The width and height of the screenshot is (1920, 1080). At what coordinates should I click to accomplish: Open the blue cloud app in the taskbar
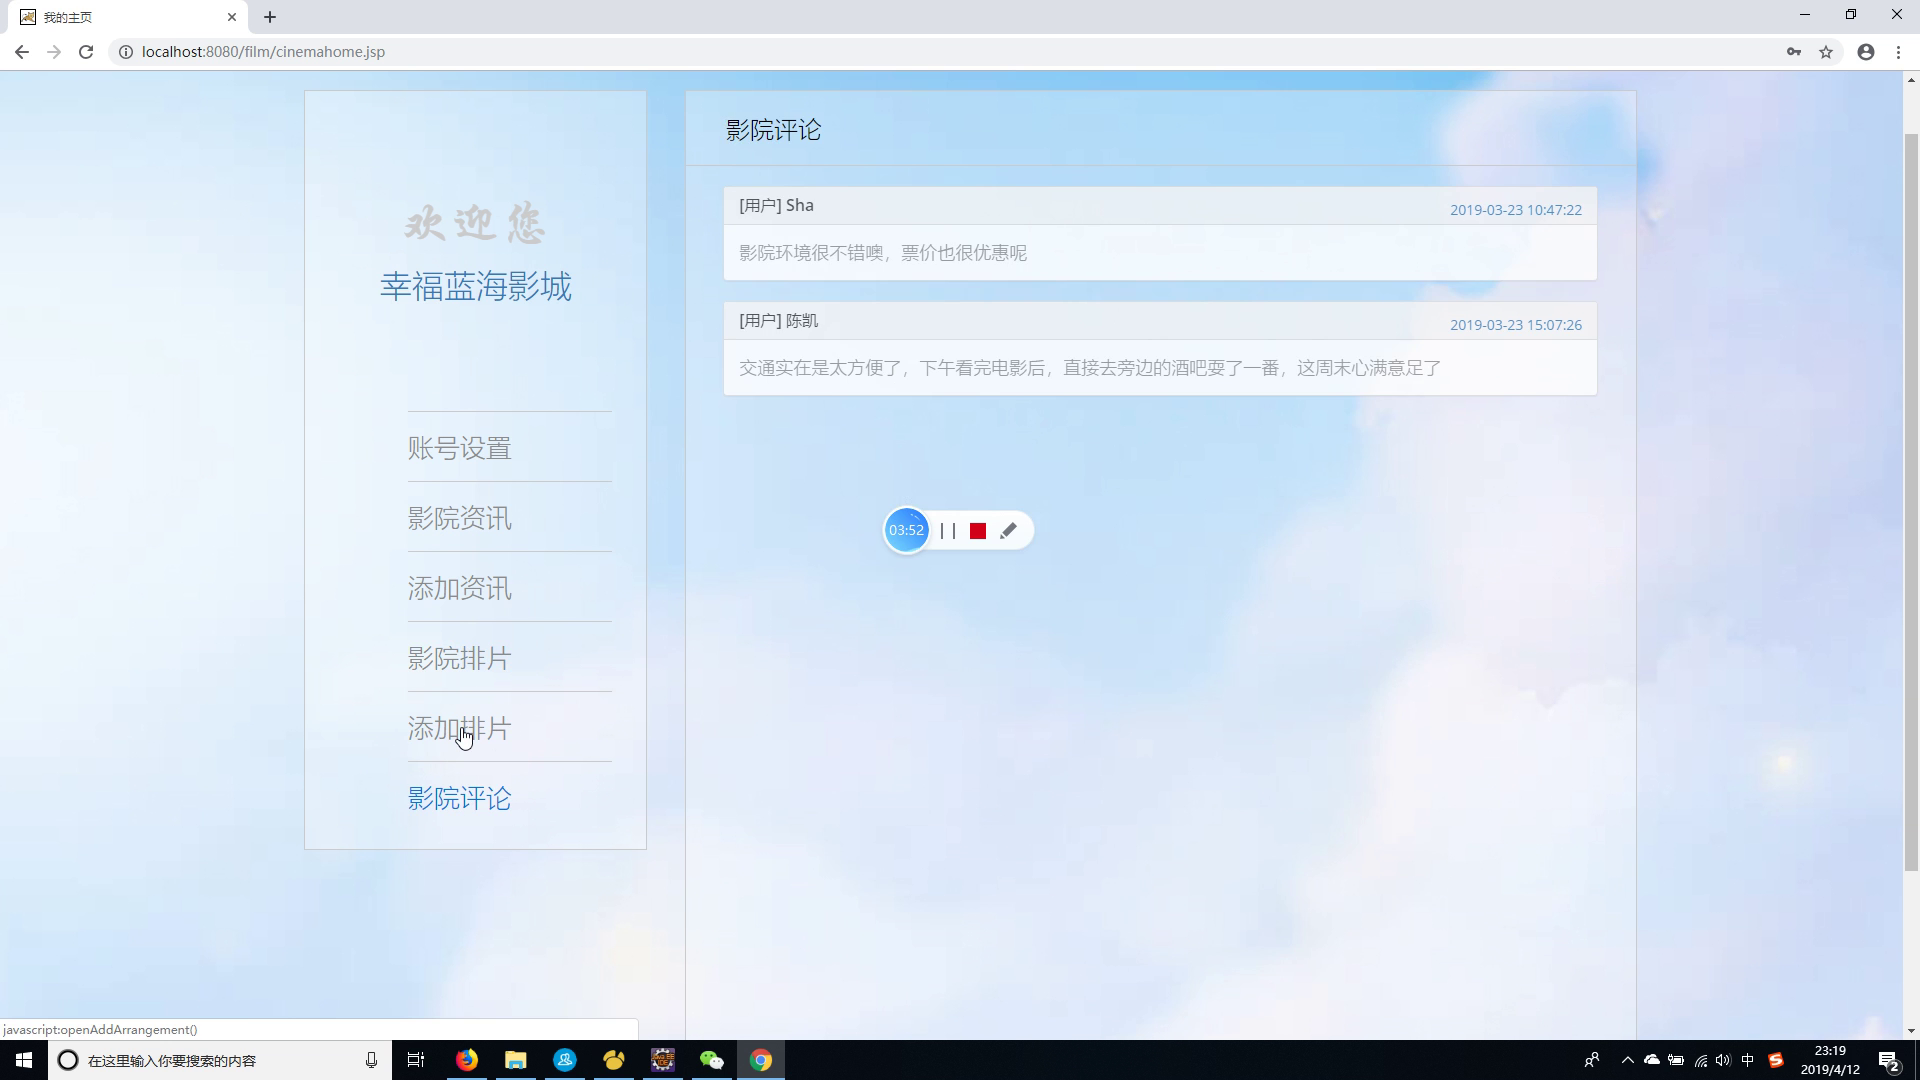click(565, 1060)
